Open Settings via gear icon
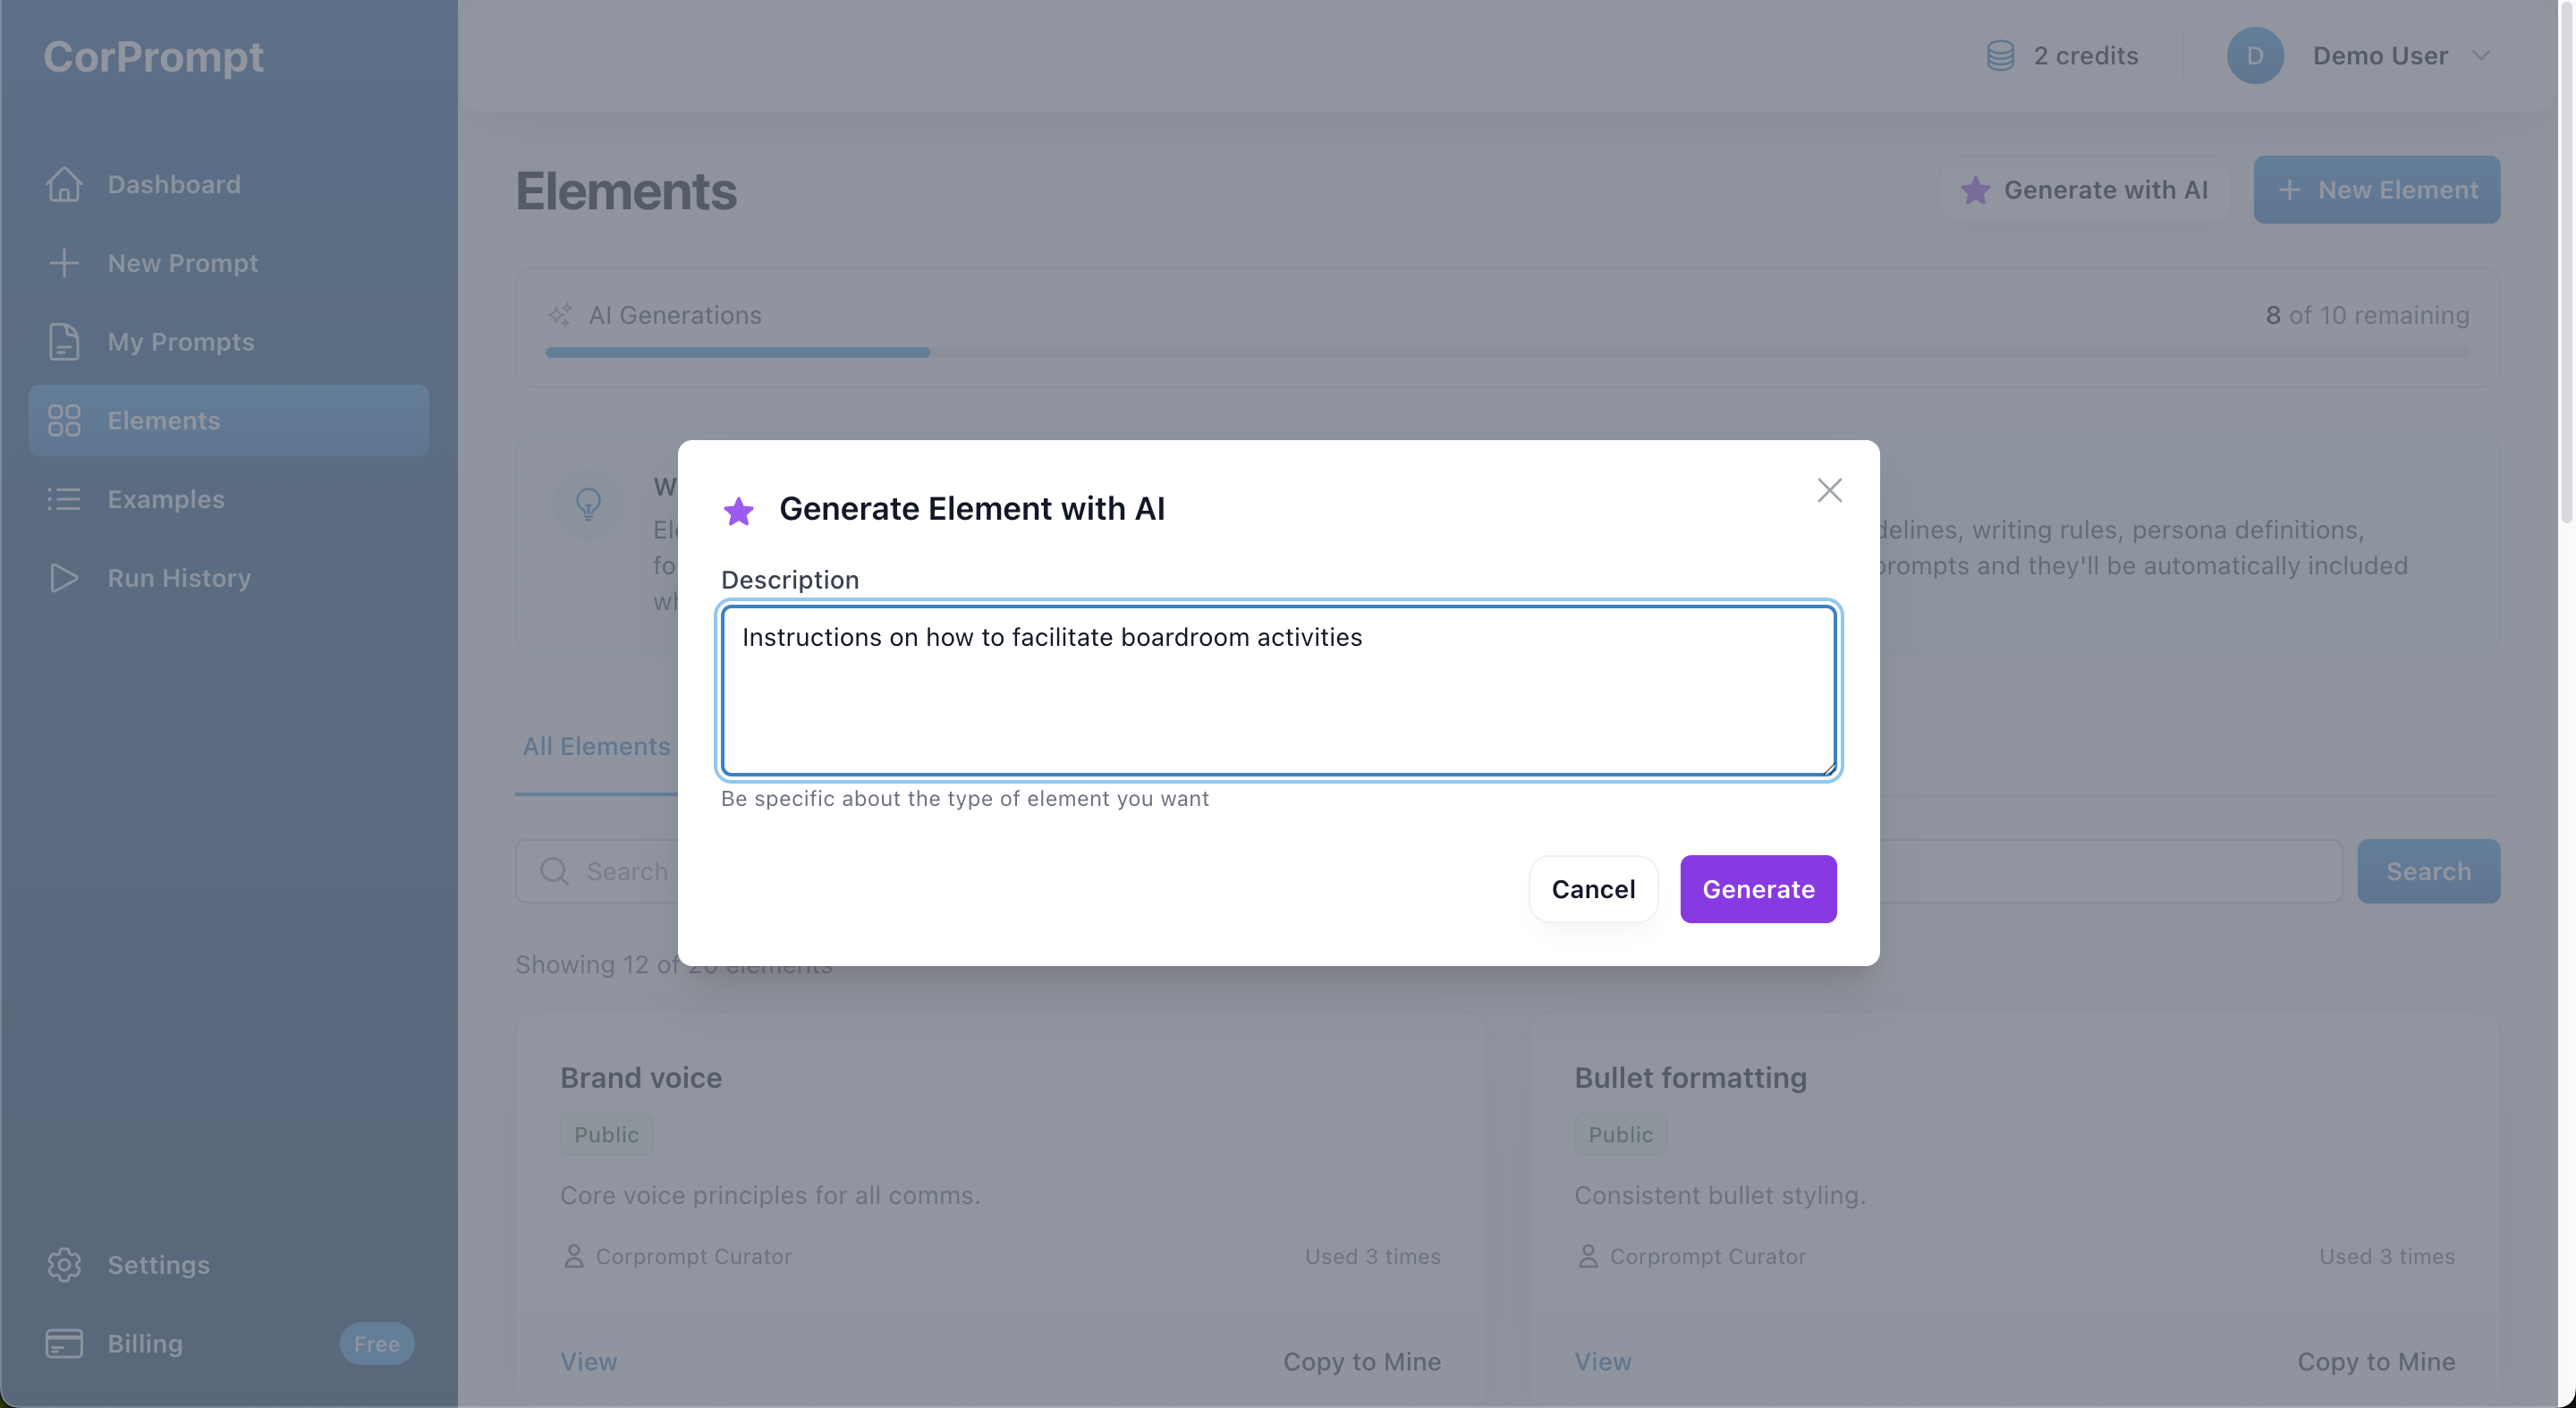 pyautogui.click(x=64, y=1264)
